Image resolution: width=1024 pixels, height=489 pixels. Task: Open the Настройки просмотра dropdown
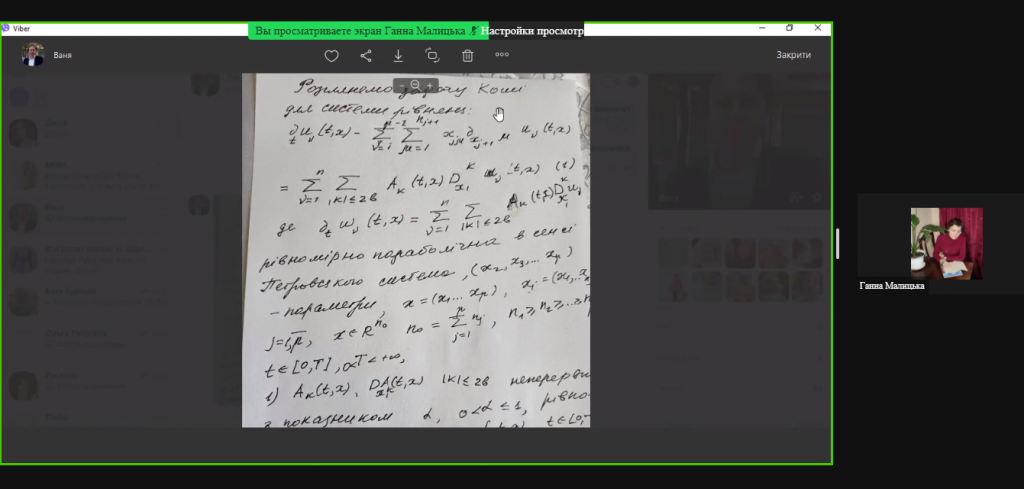coord(532,31)
